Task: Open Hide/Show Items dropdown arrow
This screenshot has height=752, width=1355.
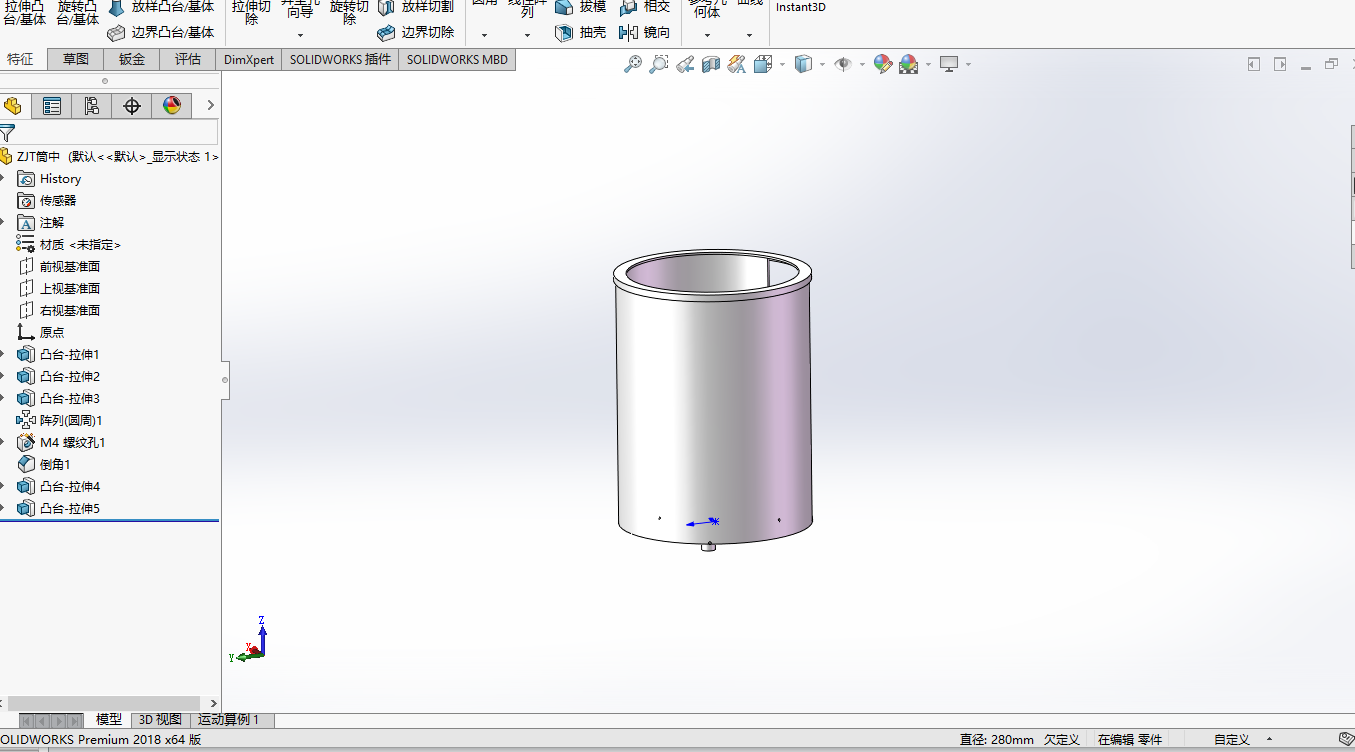Action: pyautogui.click(x=862, y=64)
